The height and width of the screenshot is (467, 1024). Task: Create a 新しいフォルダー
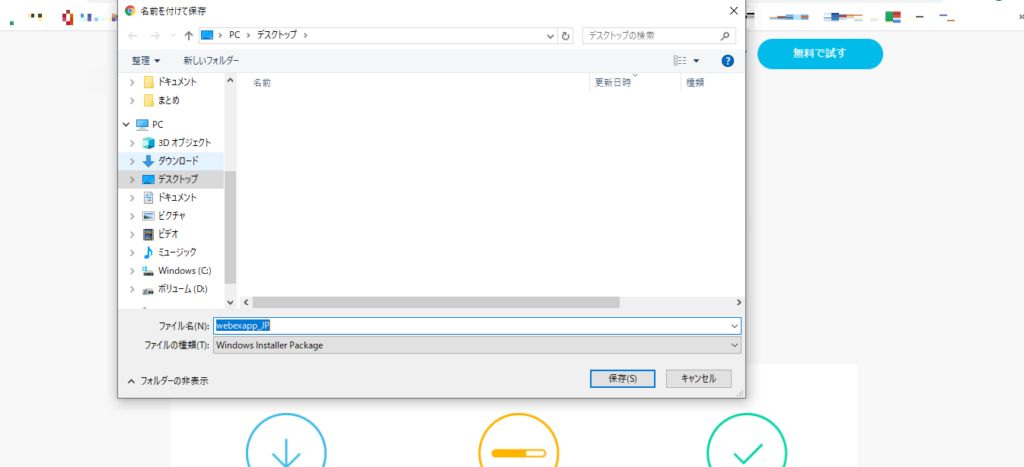(x=211, y=60)
